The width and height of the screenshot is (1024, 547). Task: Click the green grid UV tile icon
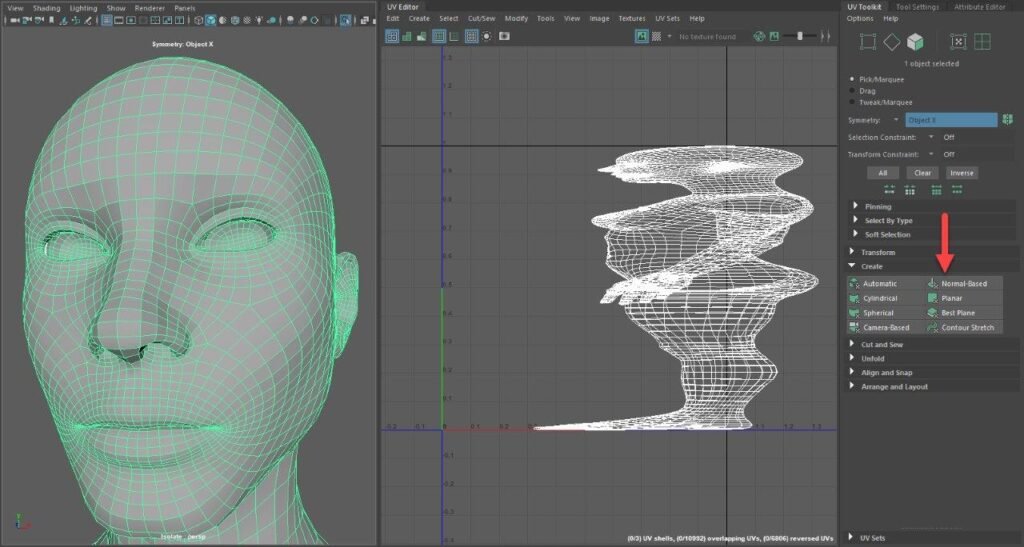982,42
